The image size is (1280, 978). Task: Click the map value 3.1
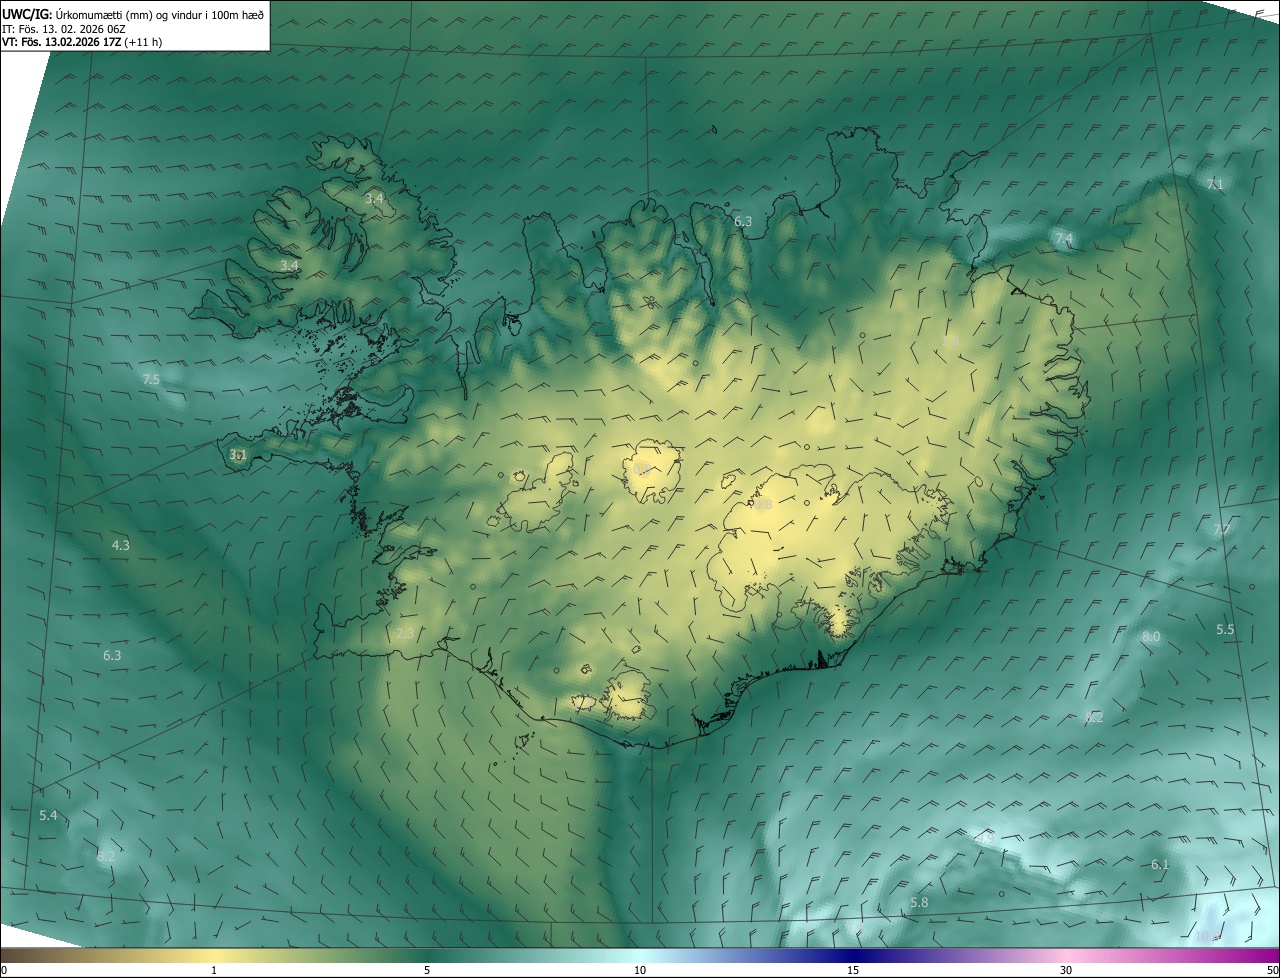click(238, 455)
